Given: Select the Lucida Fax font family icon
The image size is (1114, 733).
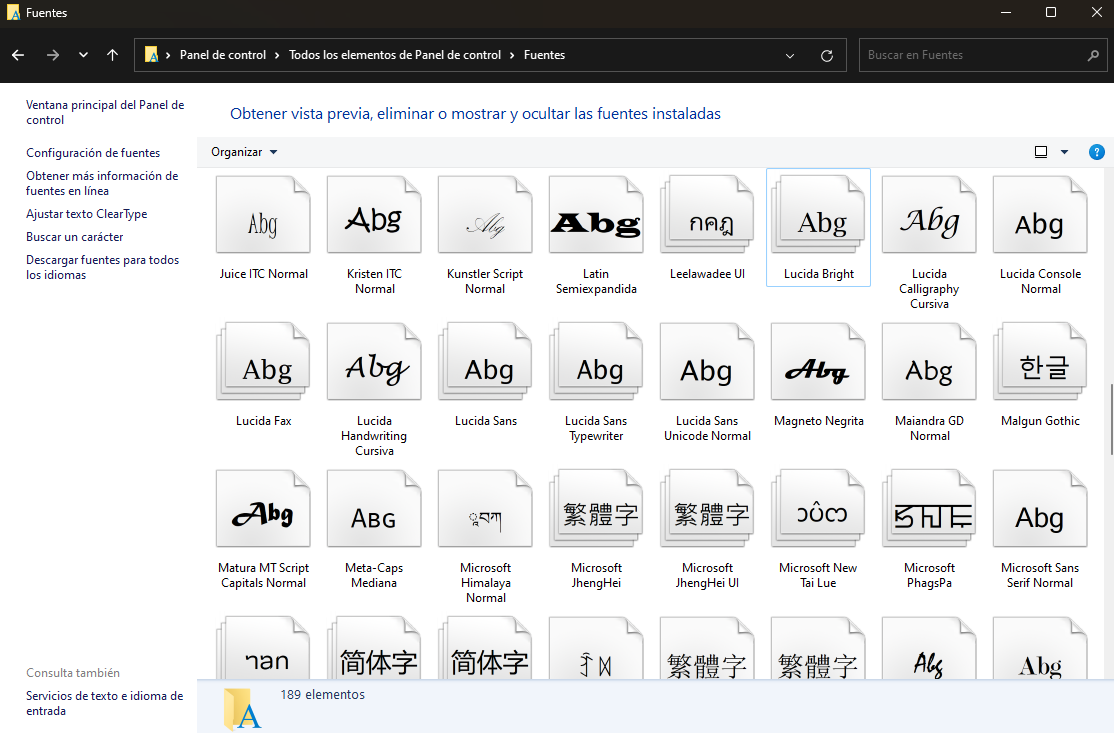Looking at the screenshot, I should pyautogui.click(x=264, y=362).
